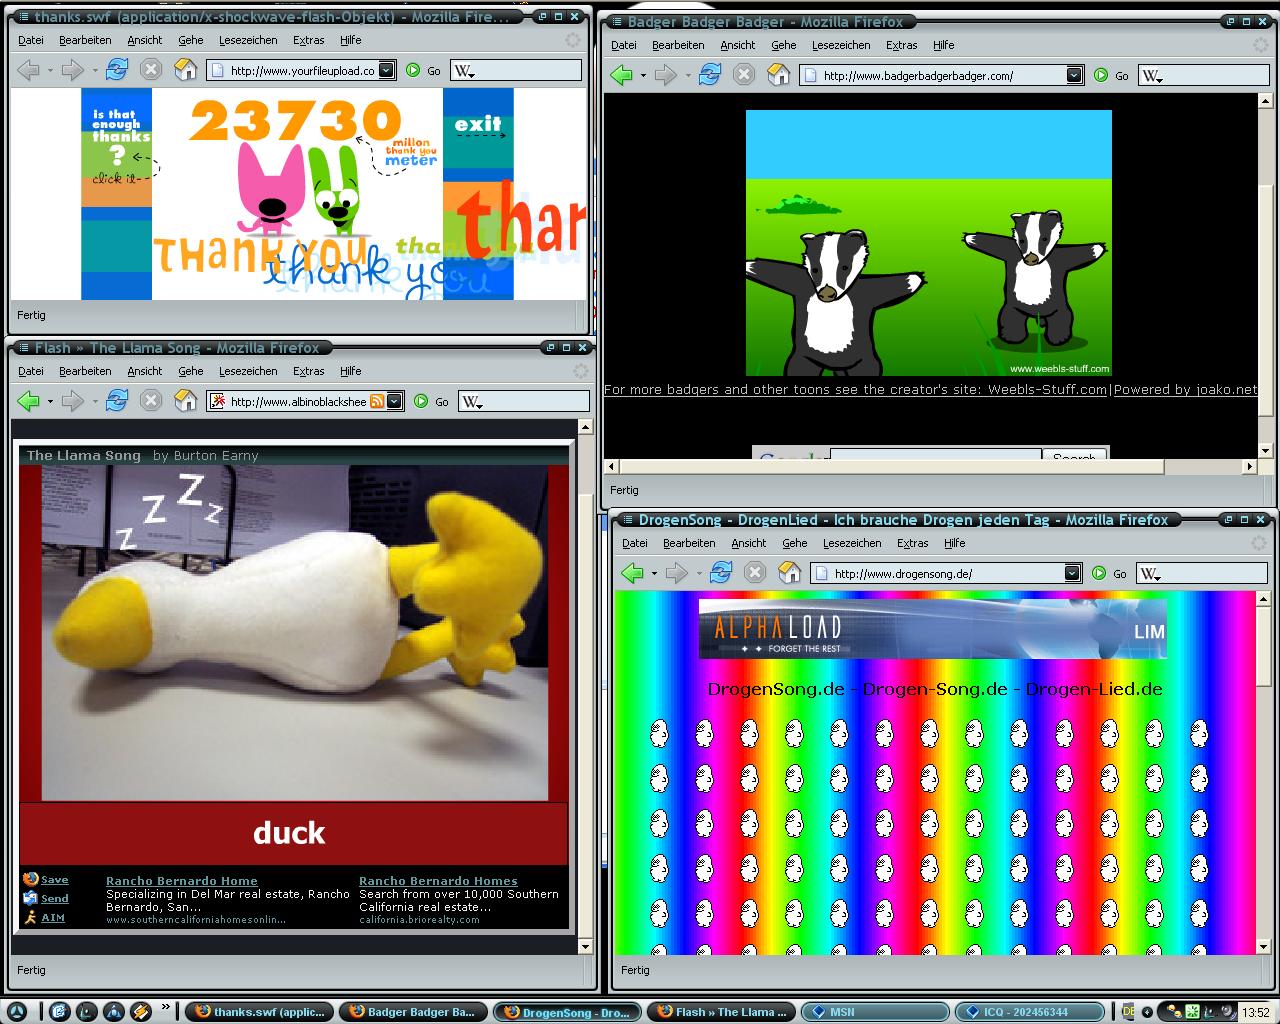The width and height of the screenshot is (1280, 1024).
Task: Open the Extras menu in the Llama Song window
Action: click(x=309, y=371)
